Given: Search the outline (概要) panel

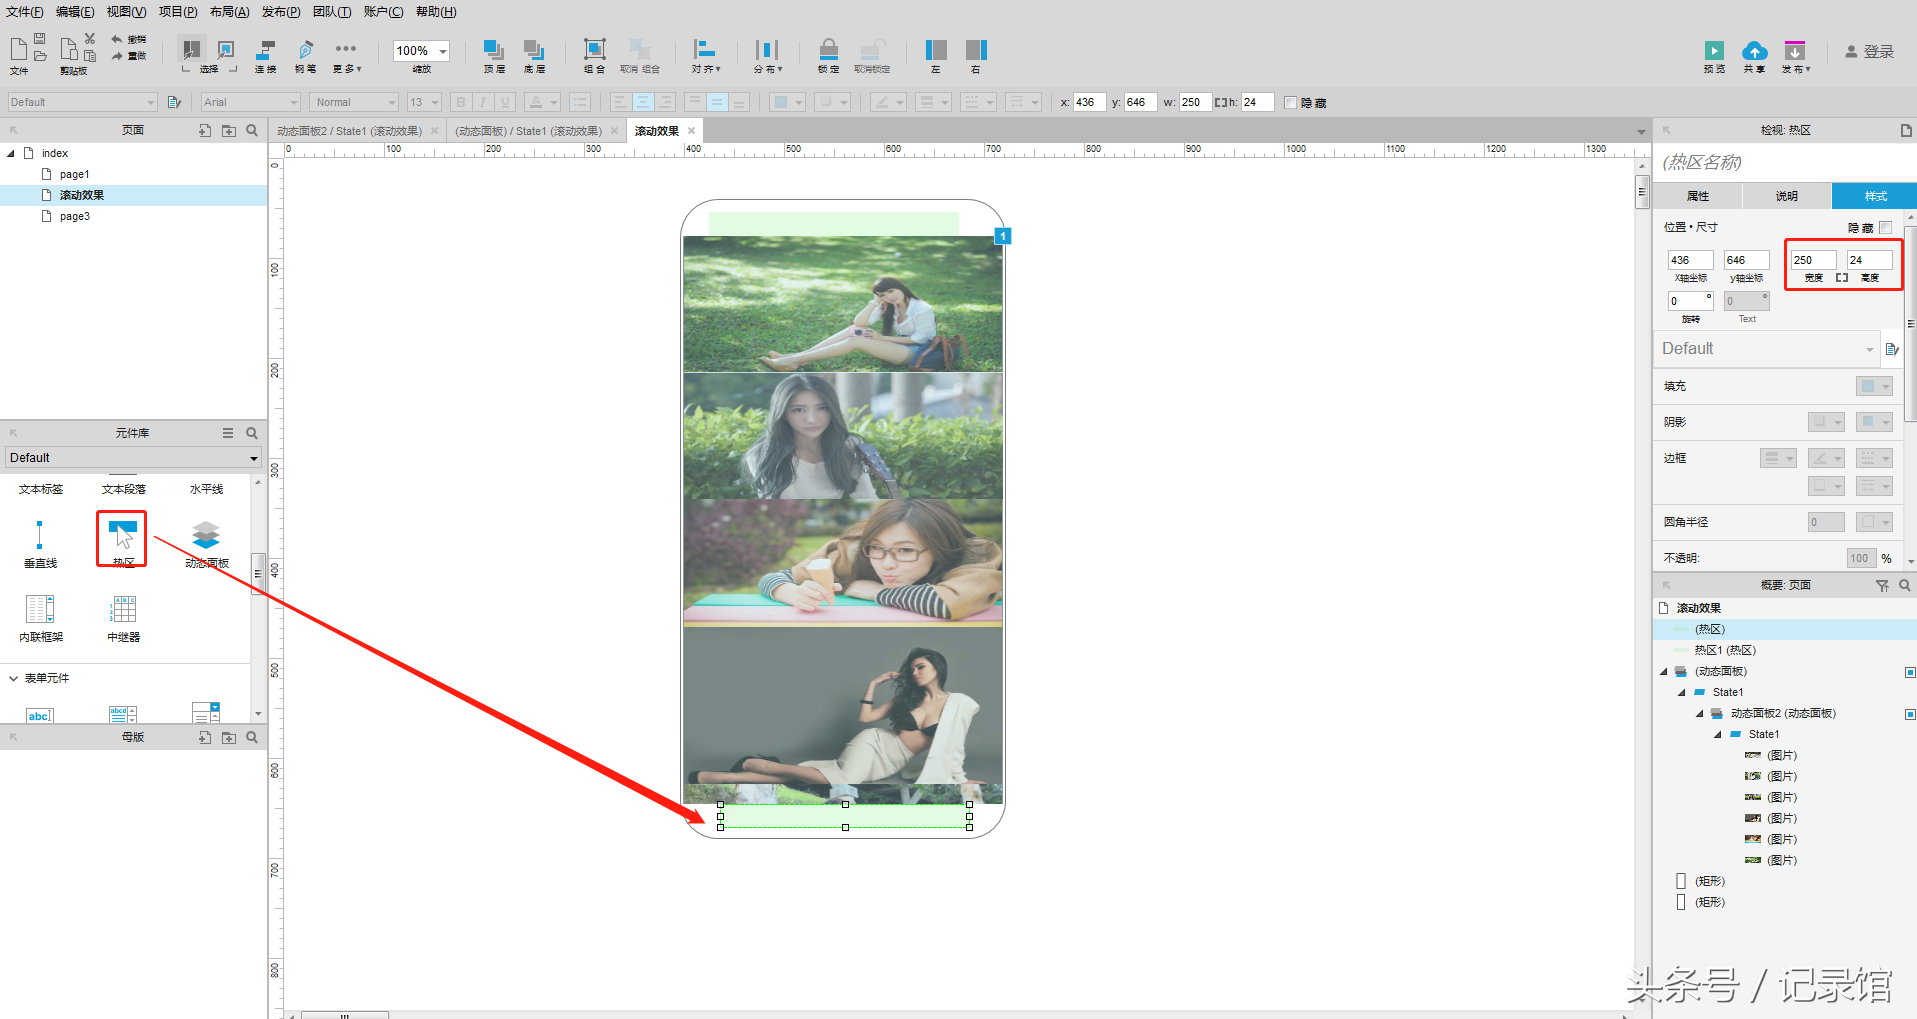Looking at the screenshot, I should pyautogui.click(x=1905, y=585).
